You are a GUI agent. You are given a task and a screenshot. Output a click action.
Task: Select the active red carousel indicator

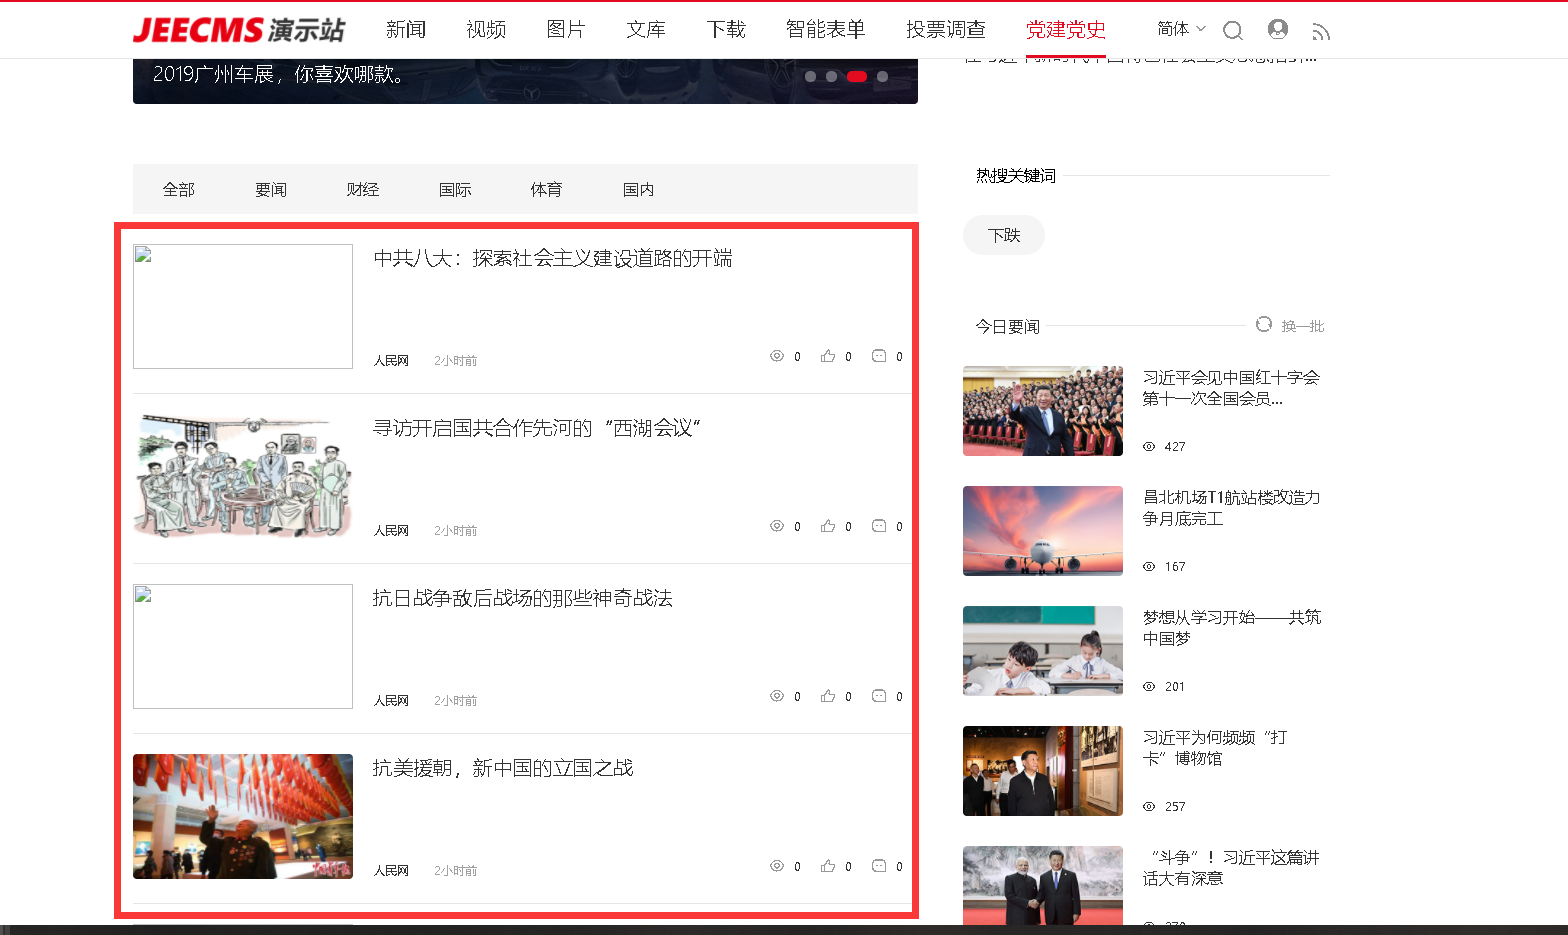857,76
